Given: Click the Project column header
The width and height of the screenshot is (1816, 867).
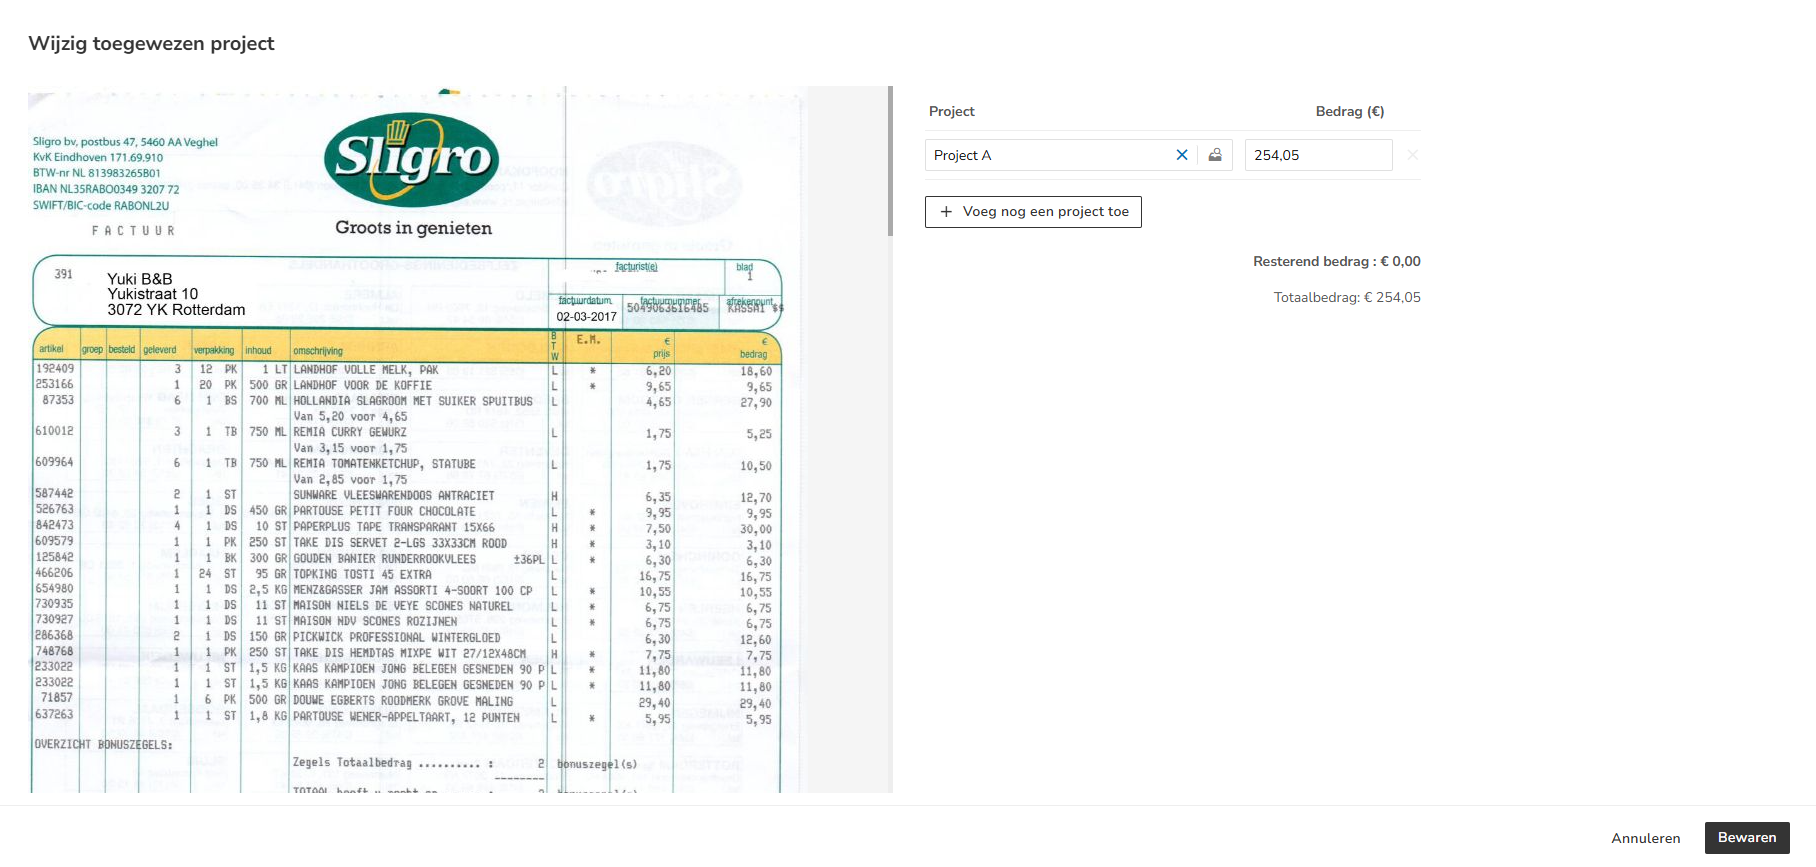Looking at the screenshot, I should point(951,111).
